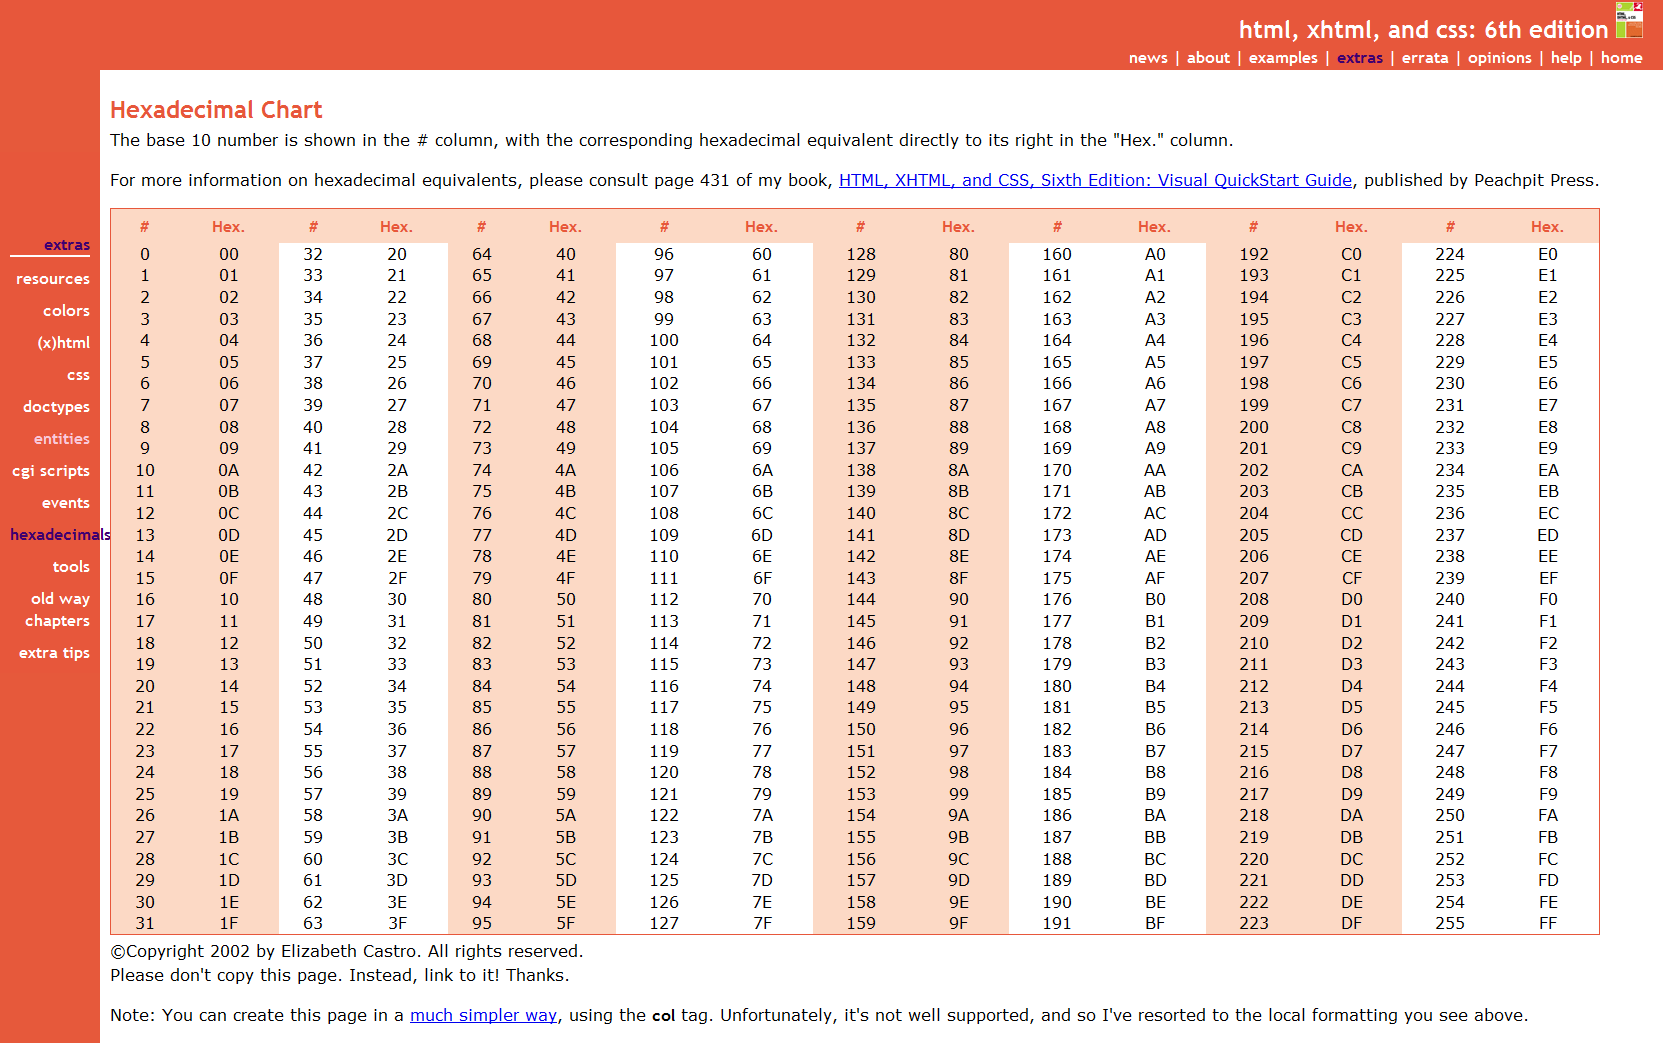Open tools in the sidebar
This screenshot has height=1043, width=1663.
pos(71,567)
